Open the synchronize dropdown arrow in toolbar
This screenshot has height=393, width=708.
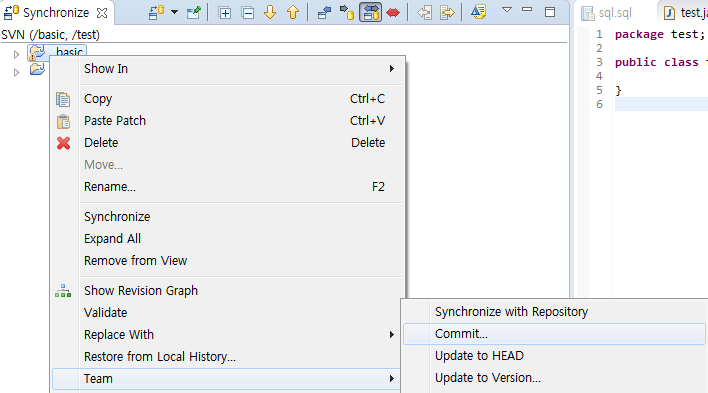pyautogui.click(x=174, y=12)
